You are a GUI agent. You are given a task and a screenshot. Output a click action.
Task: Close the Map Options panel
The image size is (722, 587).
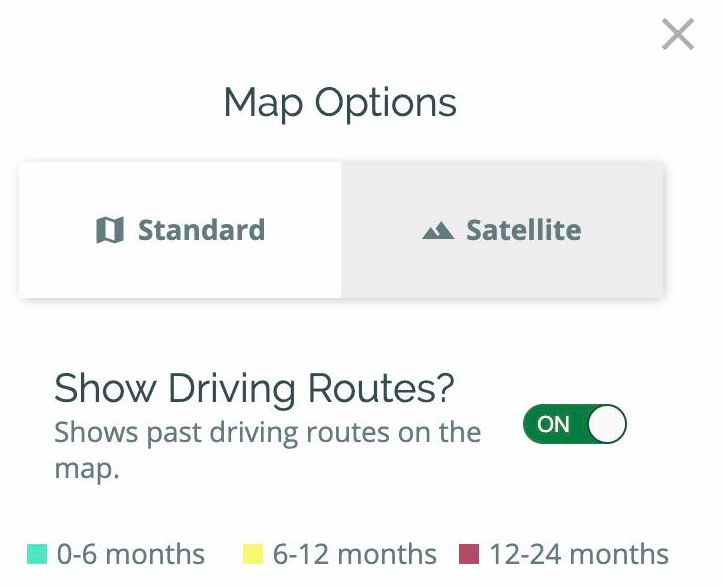point(677,35)
